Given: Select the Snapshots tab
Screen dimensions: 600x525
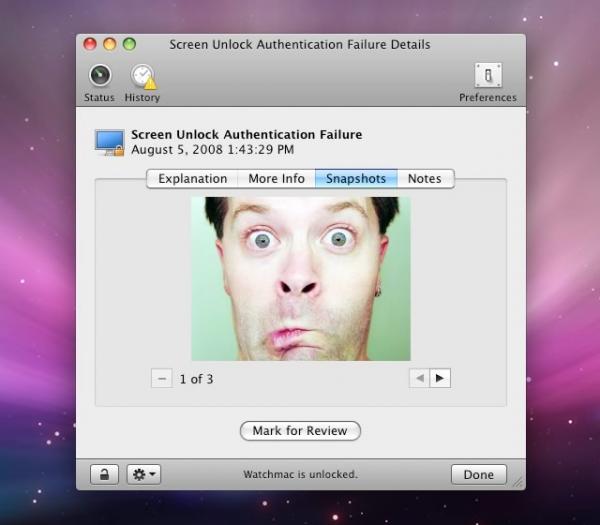Looking at the screenshot, I should click(356, 179).
